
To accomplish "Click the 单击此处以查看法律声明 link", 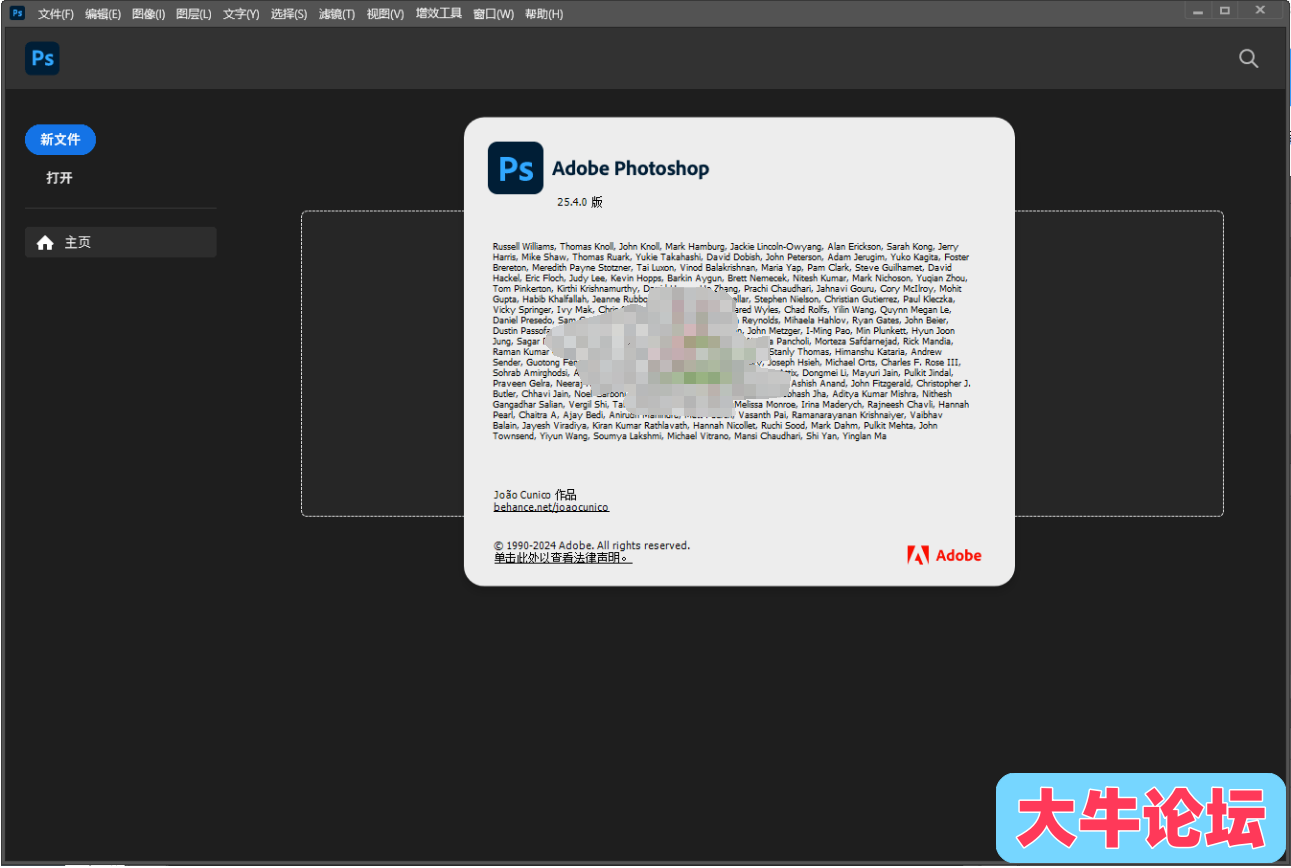I will 563,558.
